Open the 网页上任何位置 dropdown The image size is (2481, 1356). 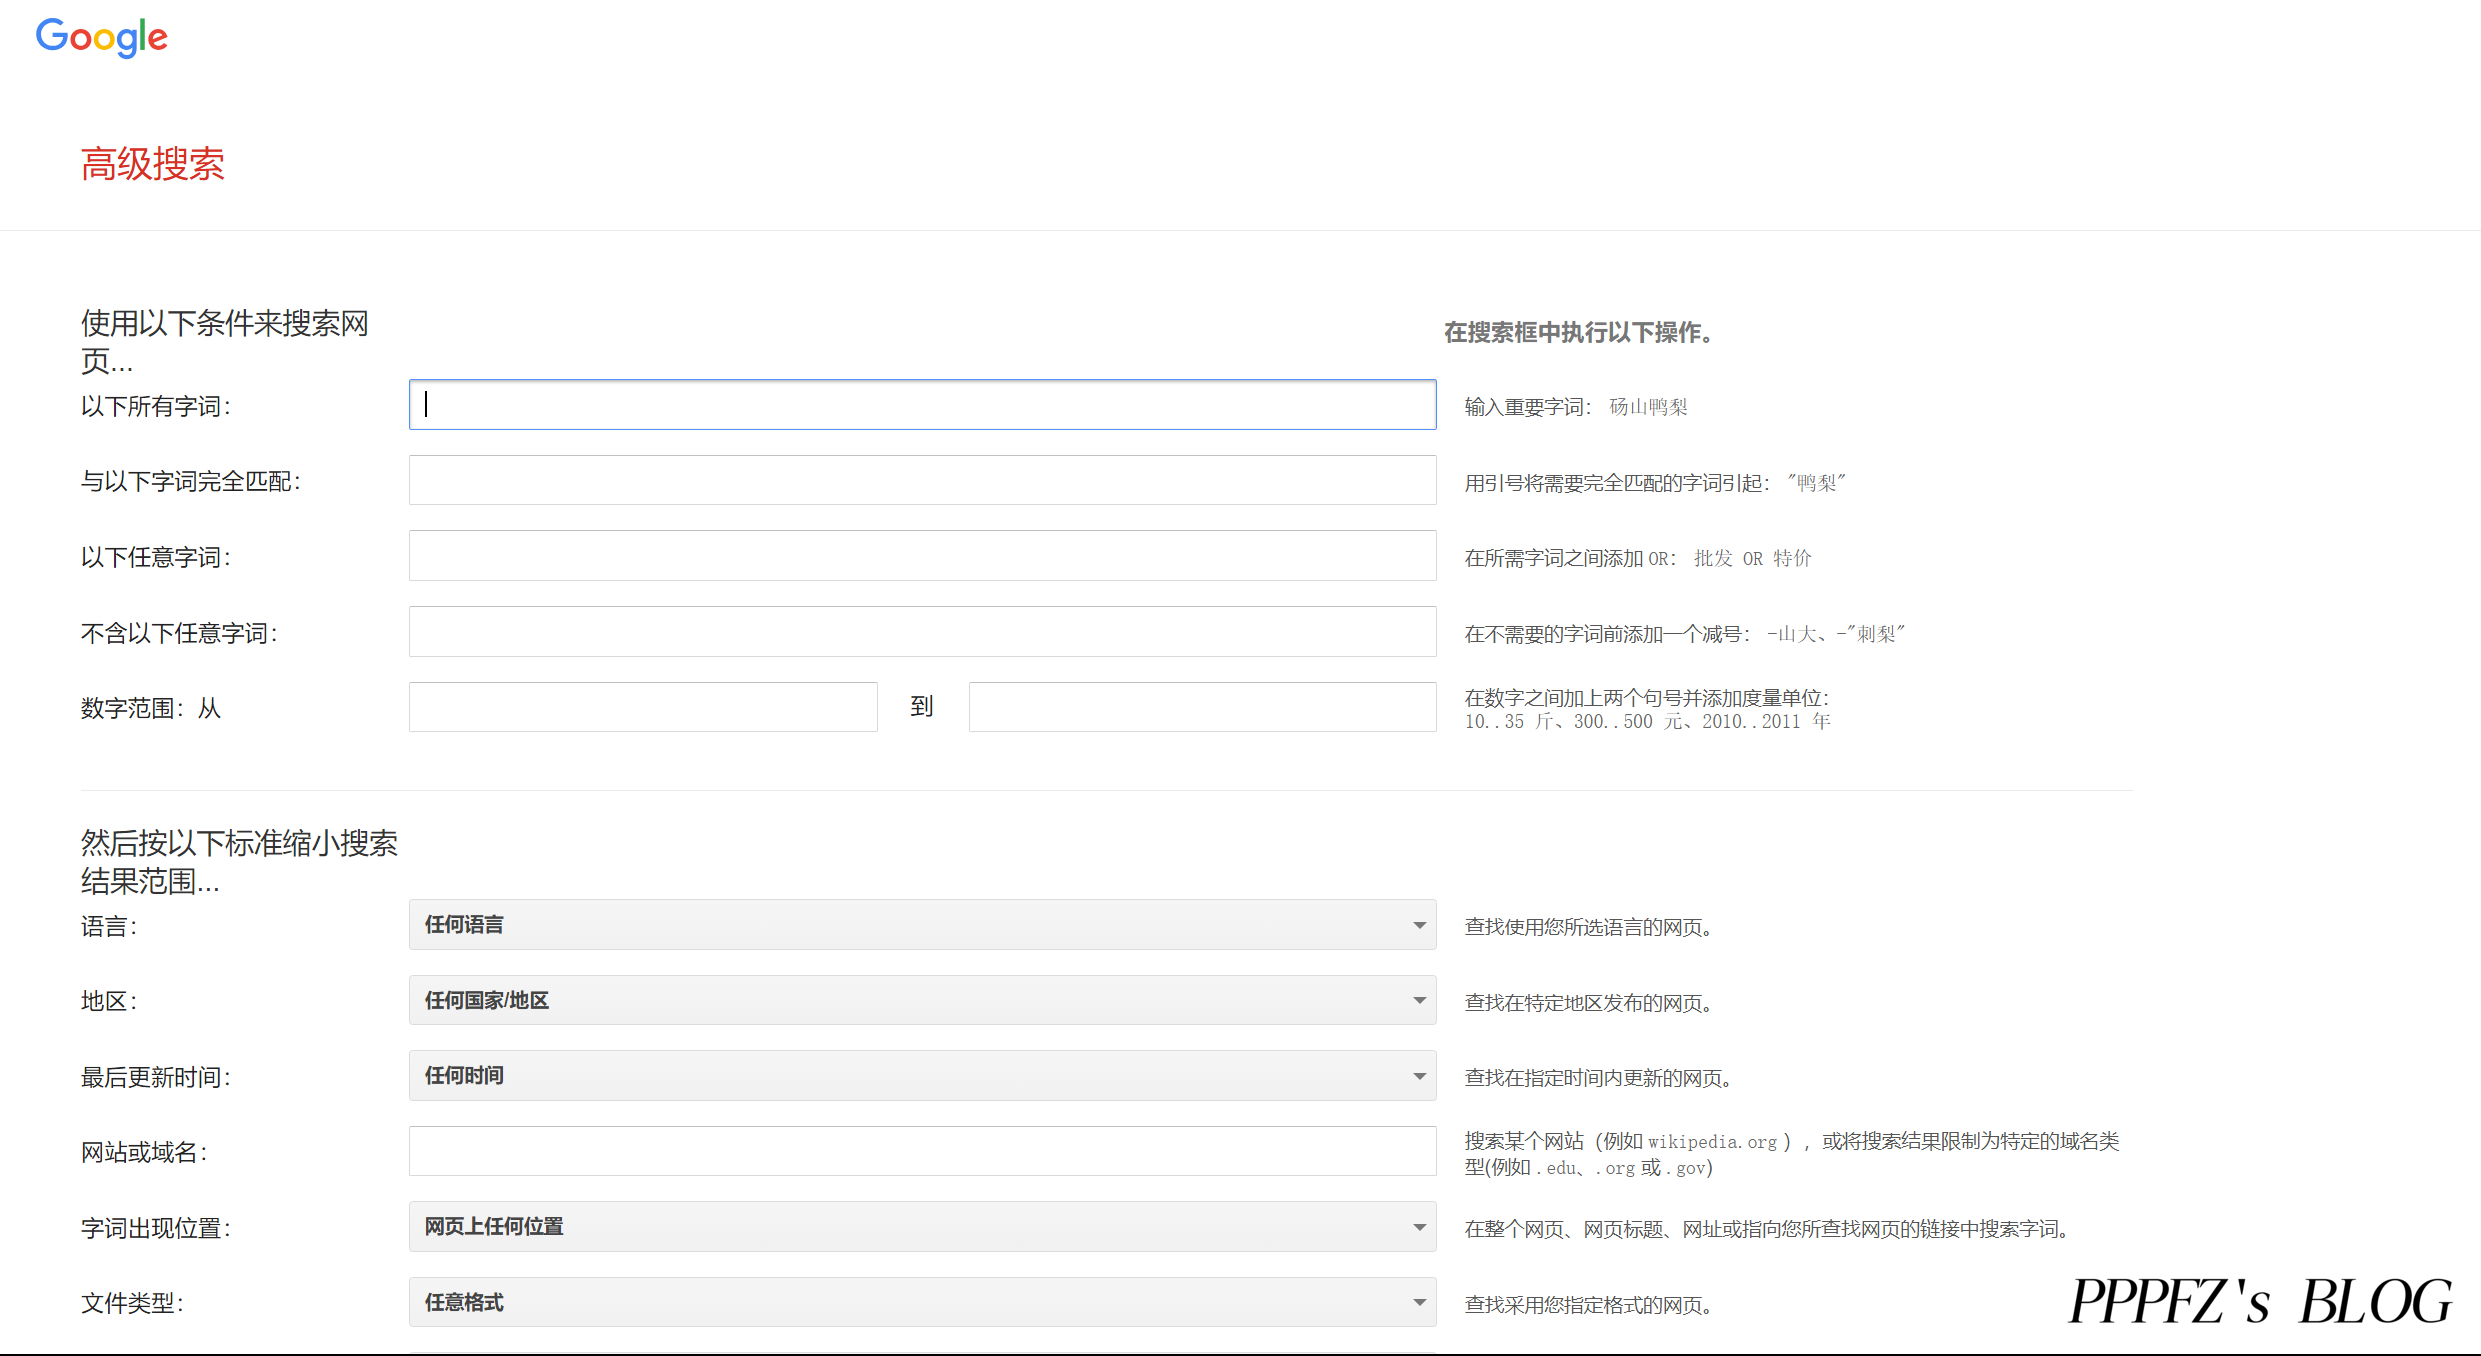pyautogui.click(x=922, y=1227)
